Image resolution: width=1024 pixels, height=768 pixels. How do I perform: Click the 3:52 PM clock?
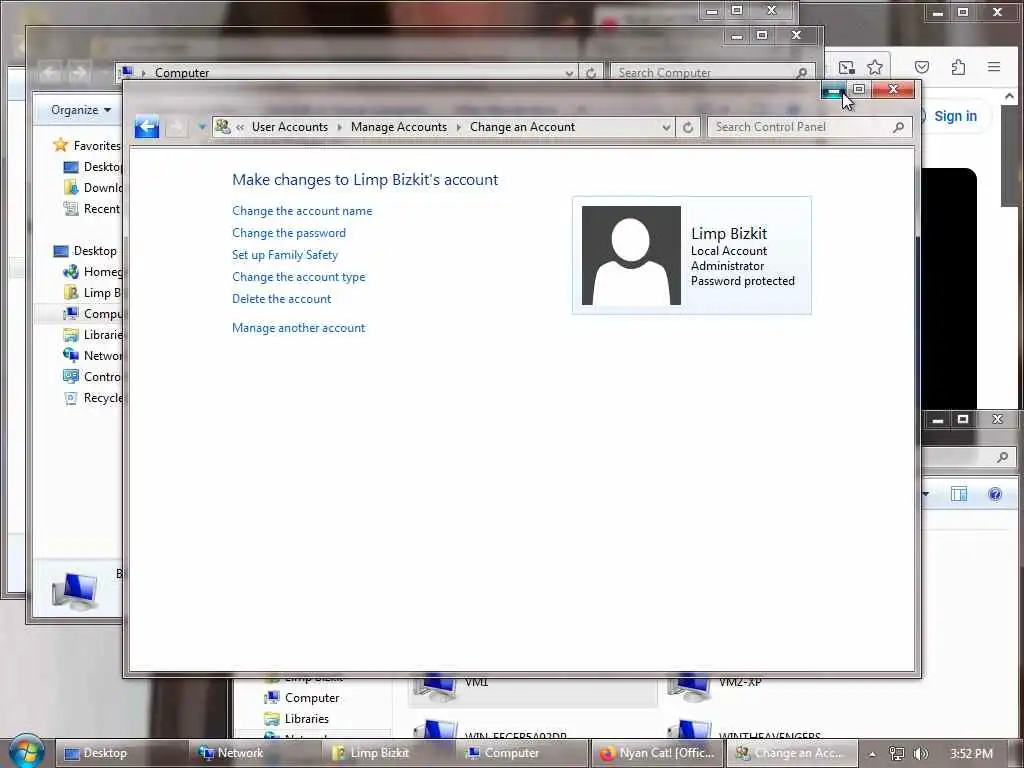(x=971, y=754)
